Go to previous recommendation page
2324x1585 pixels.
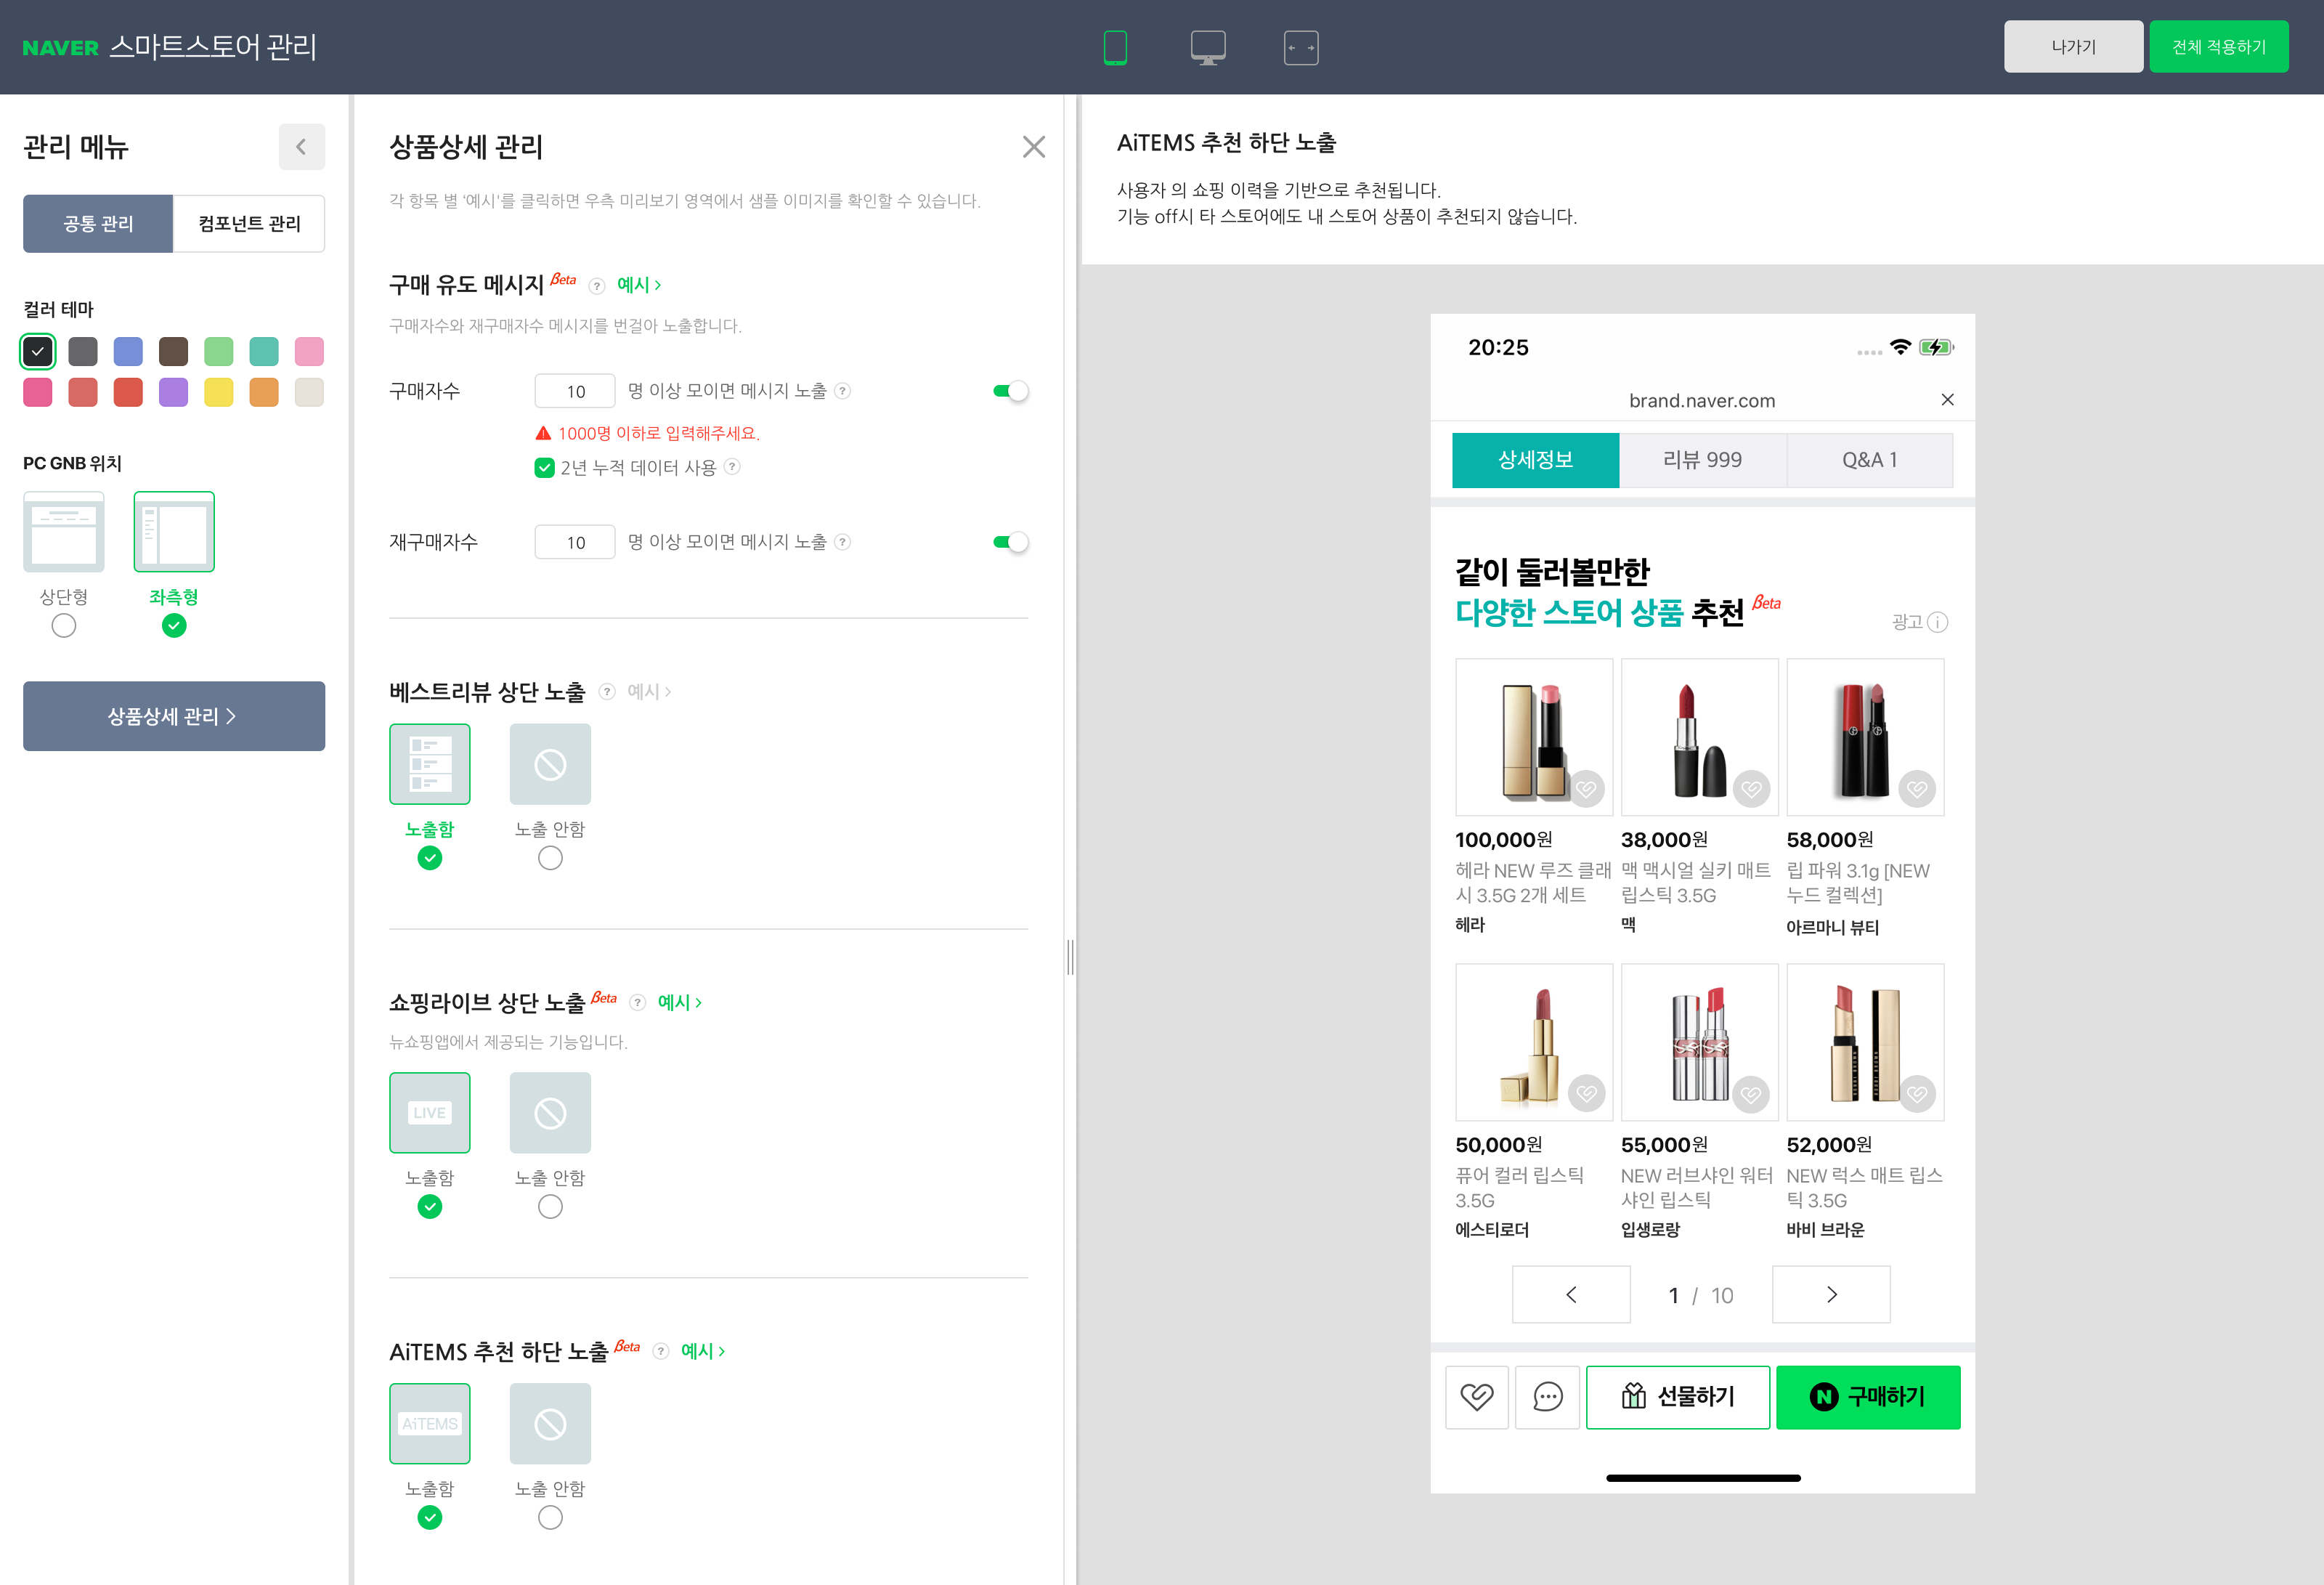[x=1571, y=1295]
